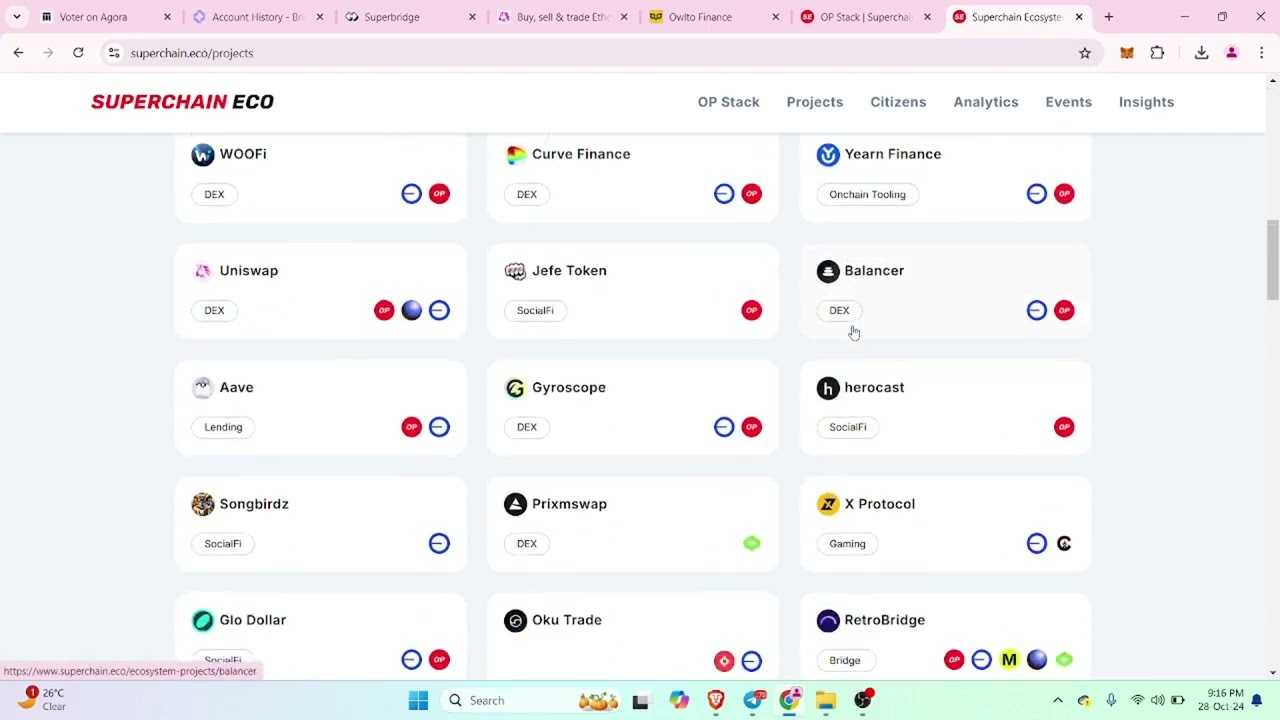This screenshot has width=1280, height=720.
Task: Click the Jefe Token logo
Action: point(515,271)
